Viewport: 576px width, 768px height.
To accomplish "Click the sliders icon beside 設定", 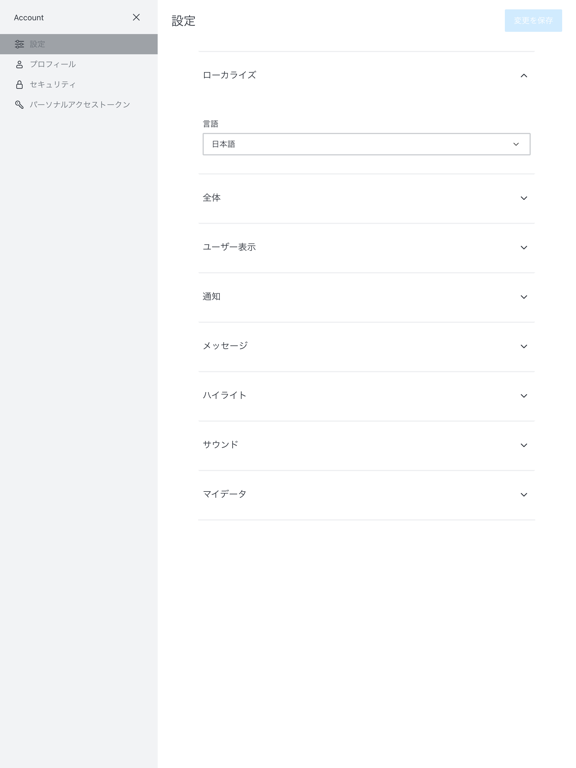I will tap(19, 44).
